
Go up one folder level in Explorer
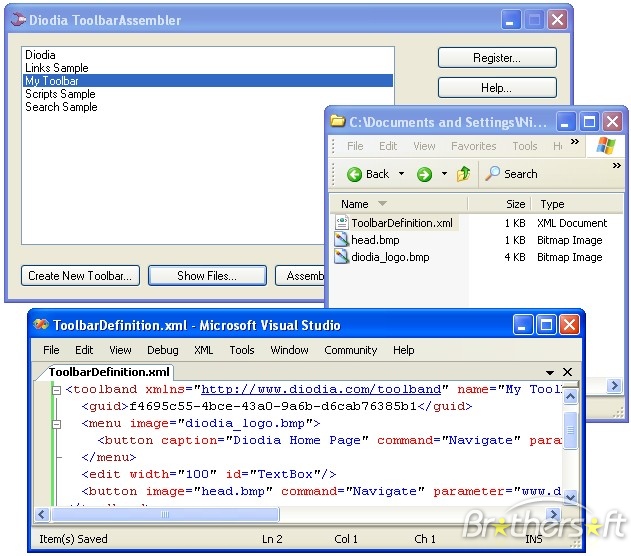click(x=463, y=174)
